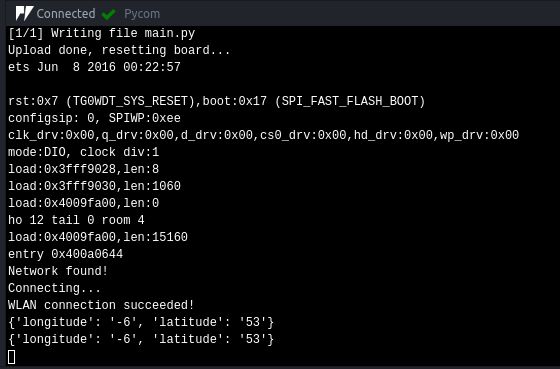Click the 'WLAN connection succeeded!' message

coord(101,305)
